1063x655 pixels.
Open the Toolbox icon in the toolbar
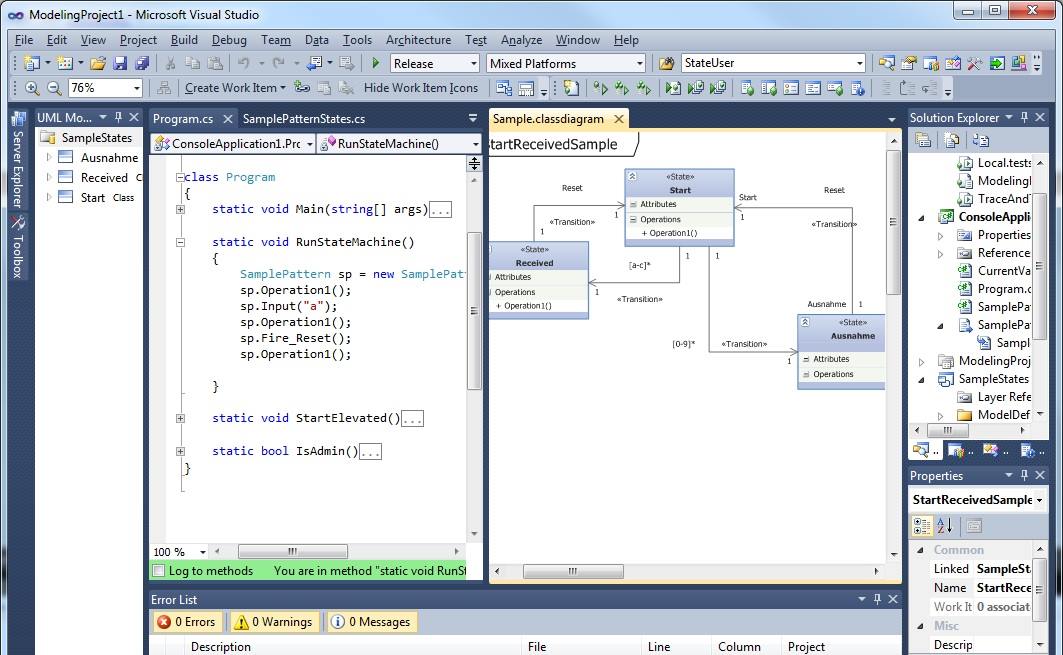coord(975,63)
